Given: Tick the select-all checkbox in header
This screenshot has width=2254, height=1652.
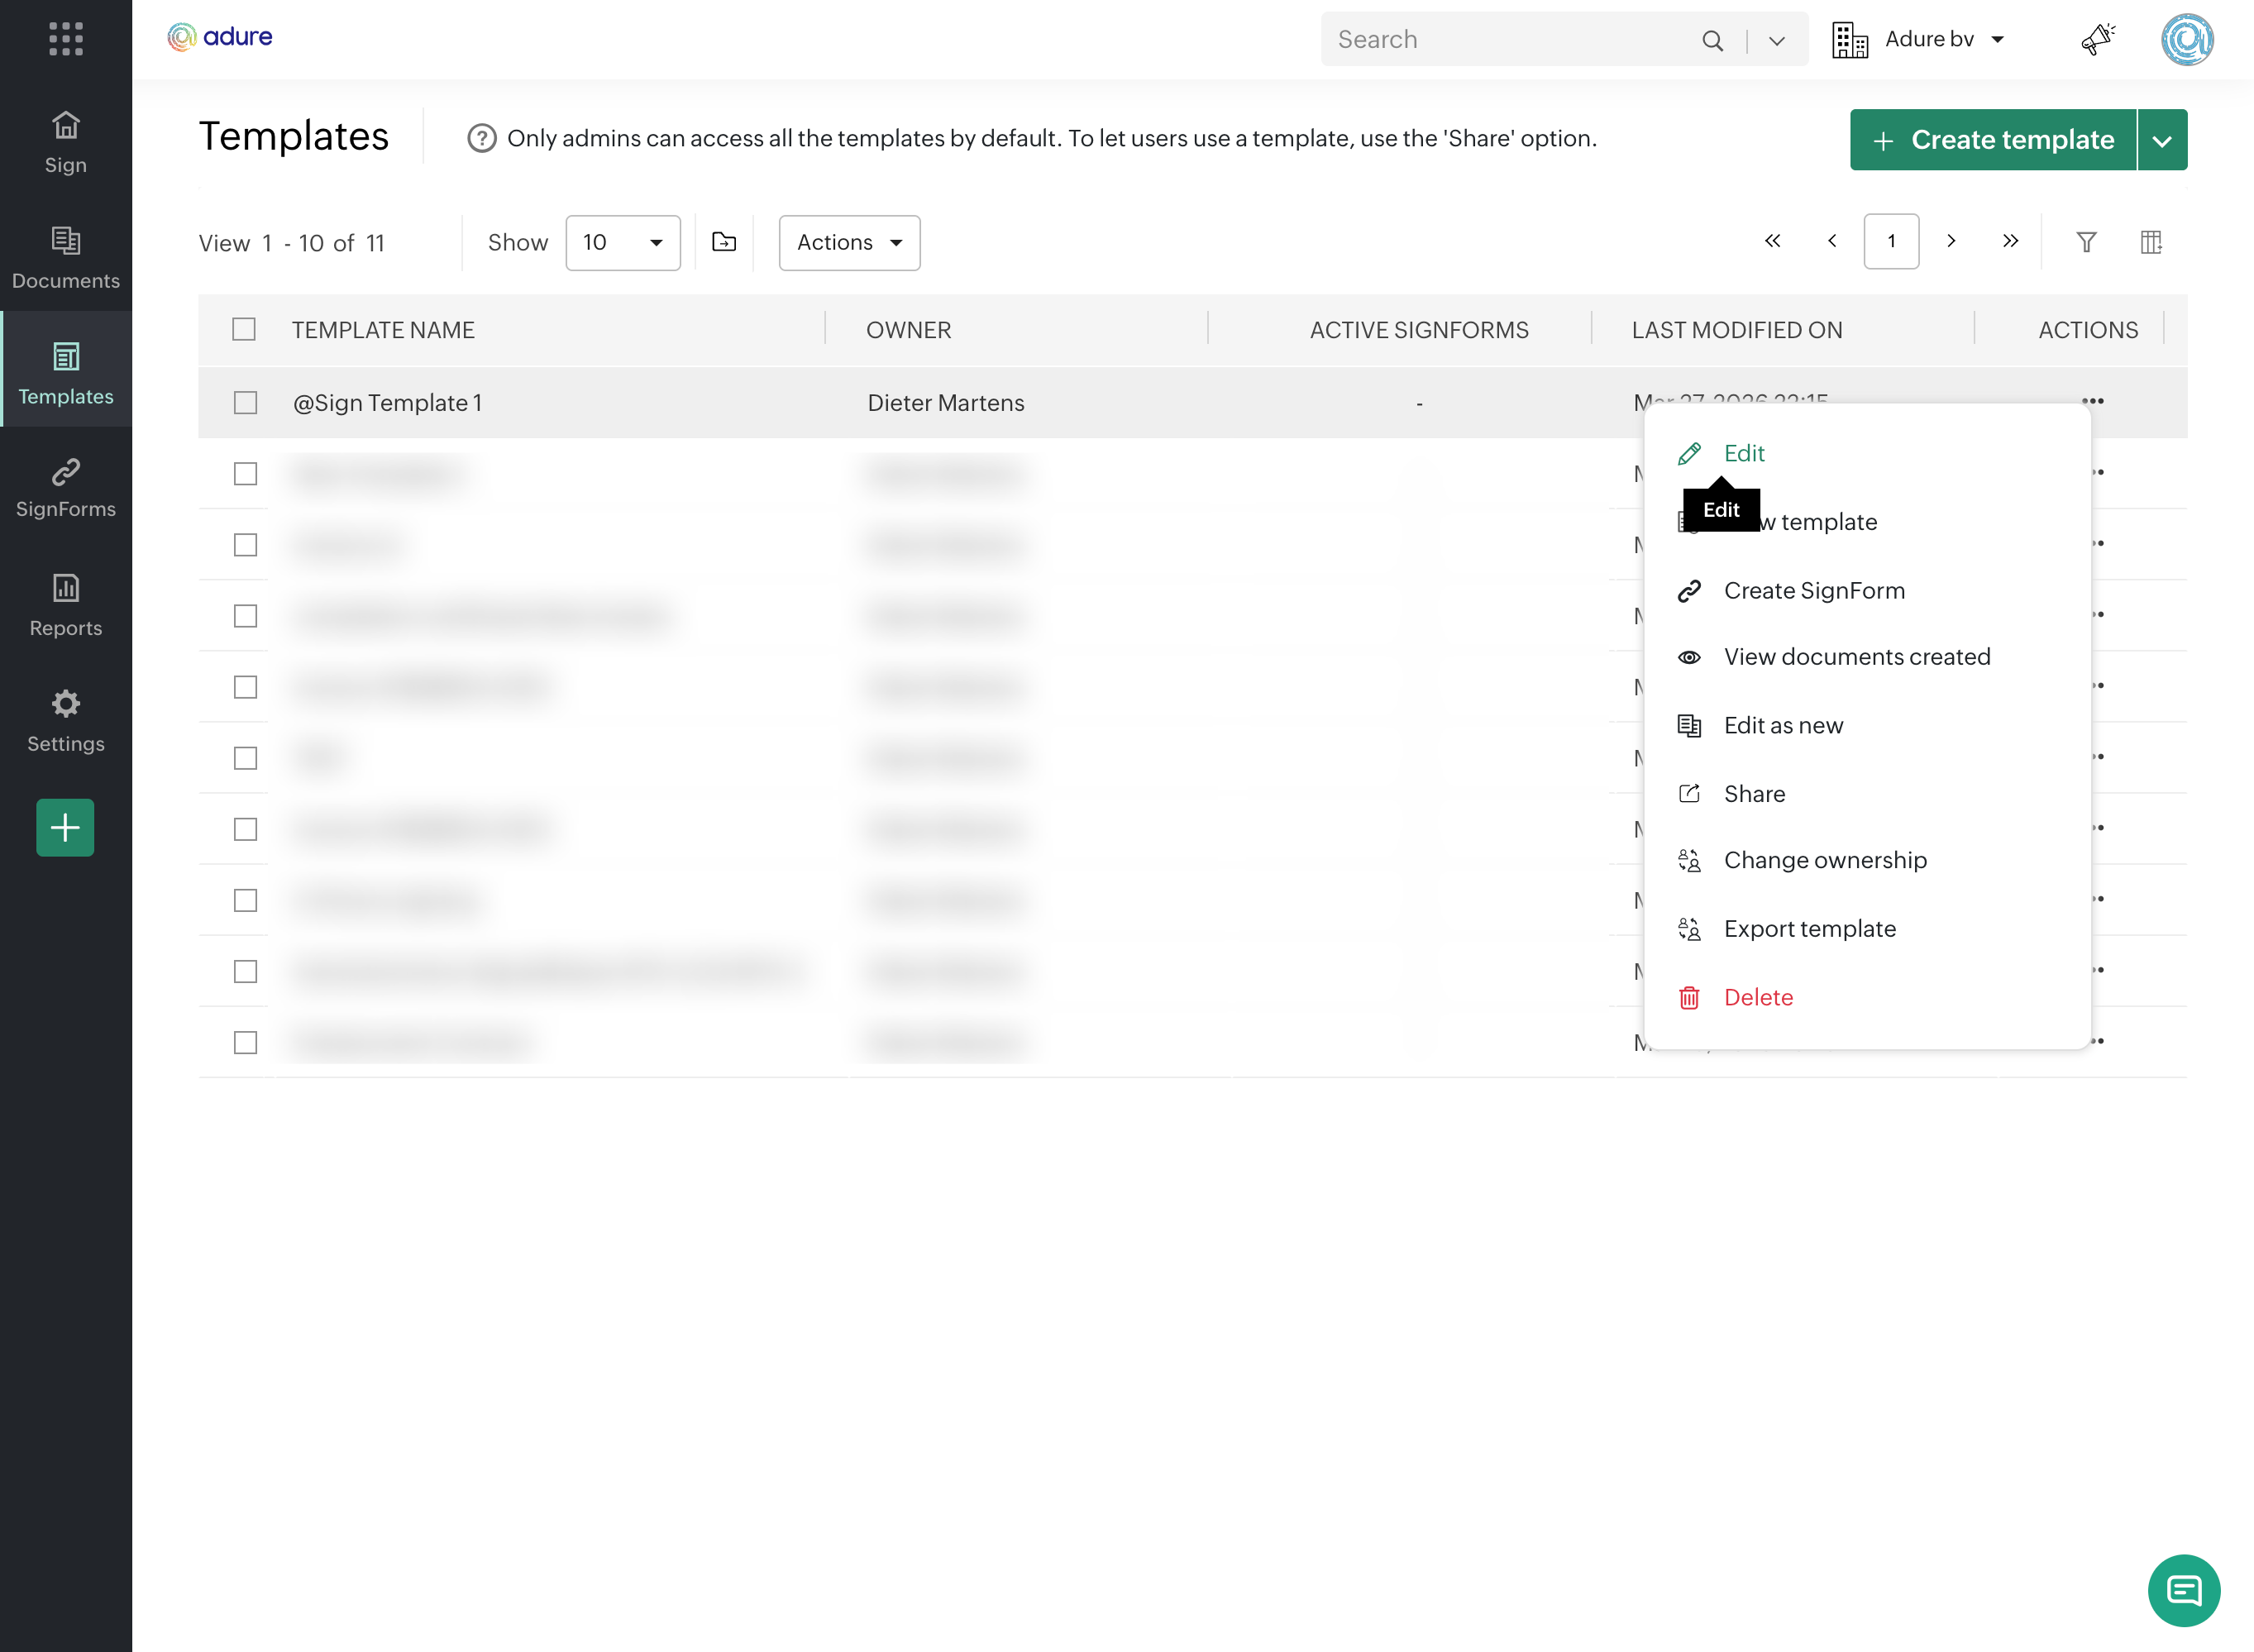Looking at the screenshot, I should click(244, 329).
